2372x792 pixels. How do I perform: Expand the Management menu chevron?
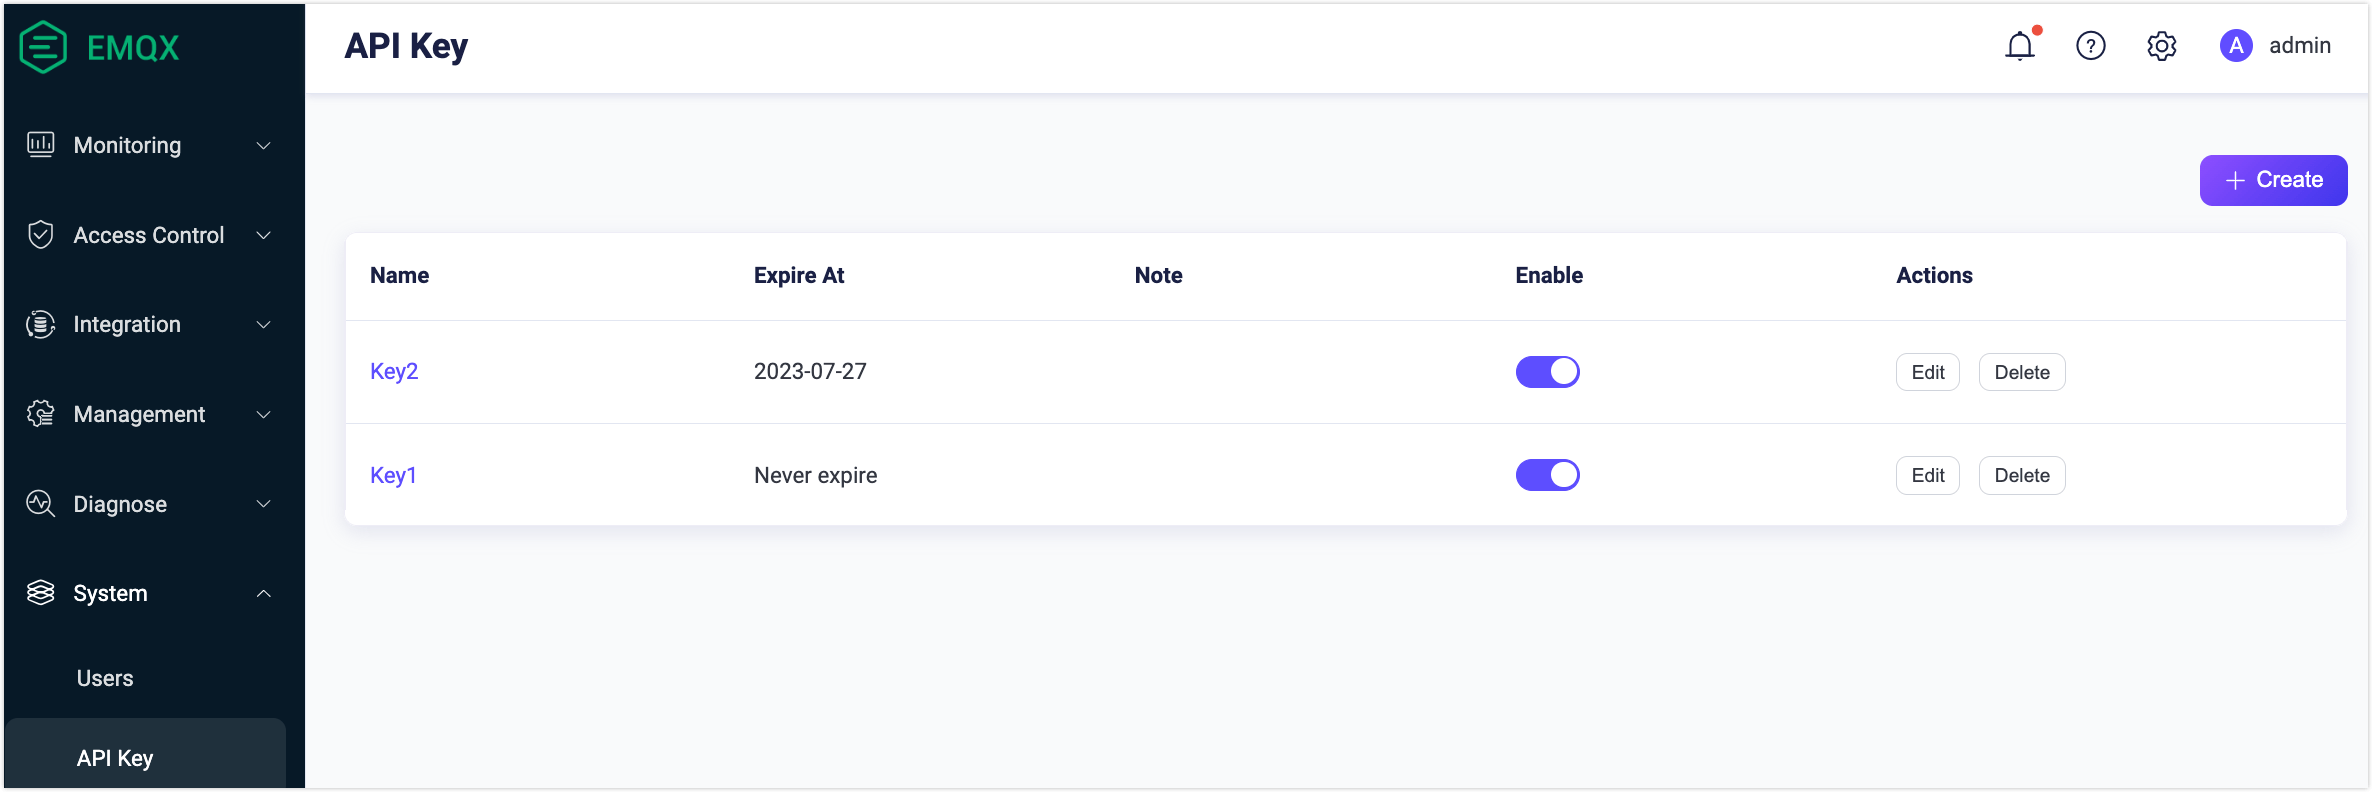(264, 414)
